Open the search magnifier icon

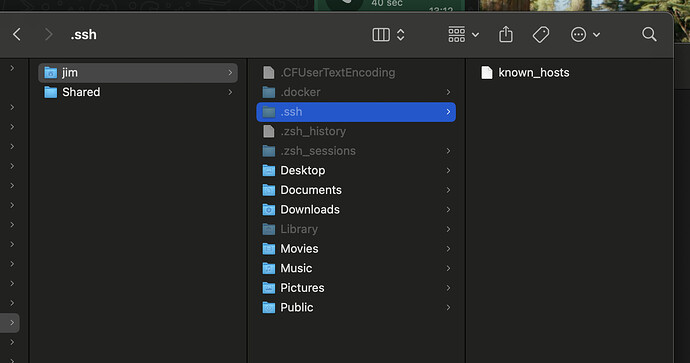[x=649, y=34]
